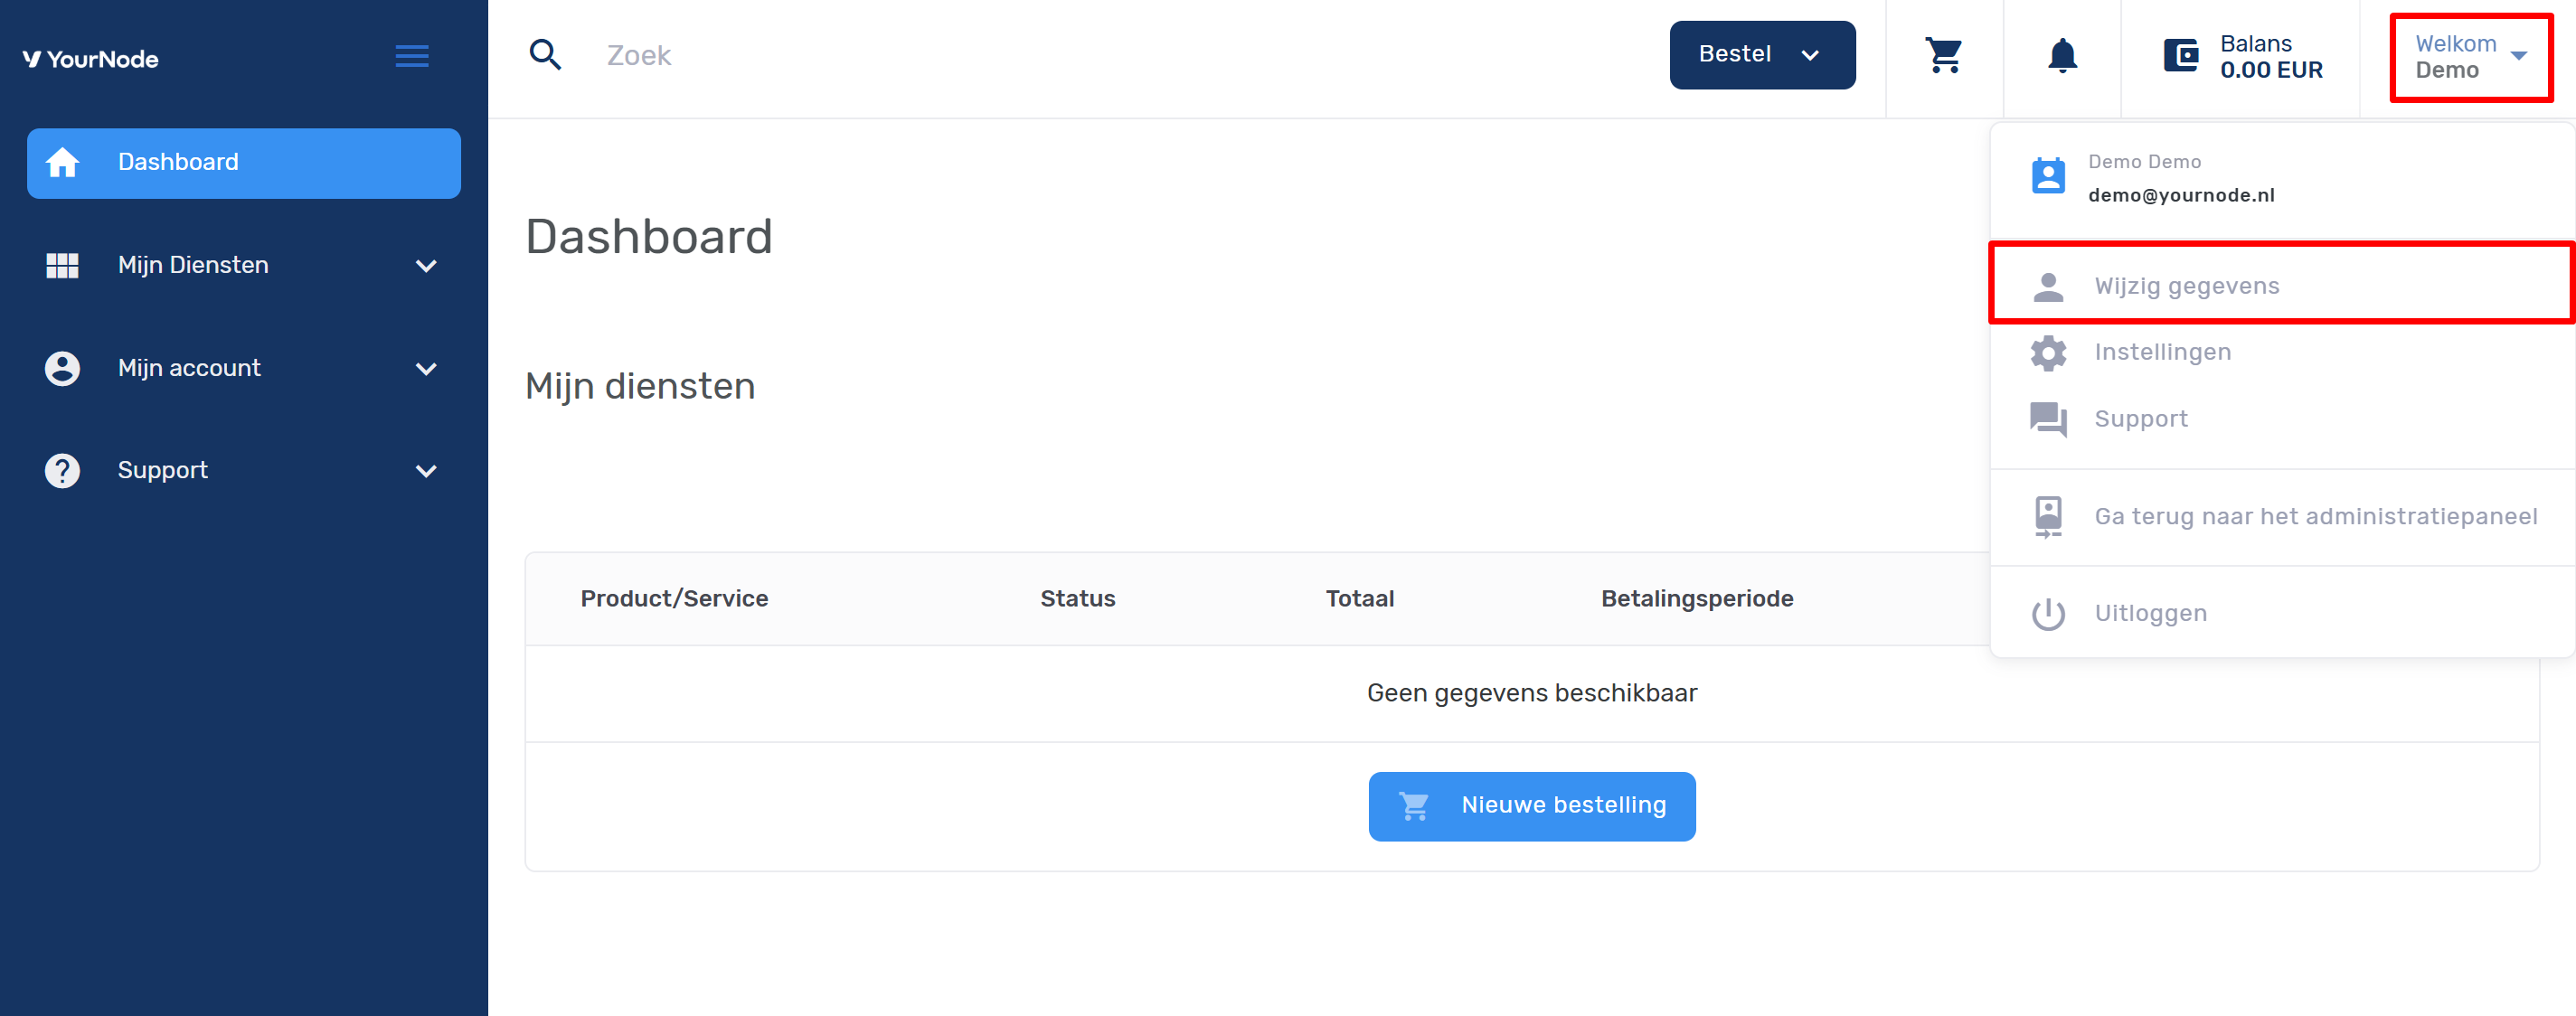Sort by Totaal column header
The height and width of the screenshot is (1016, 2576).
[1359, 599]
